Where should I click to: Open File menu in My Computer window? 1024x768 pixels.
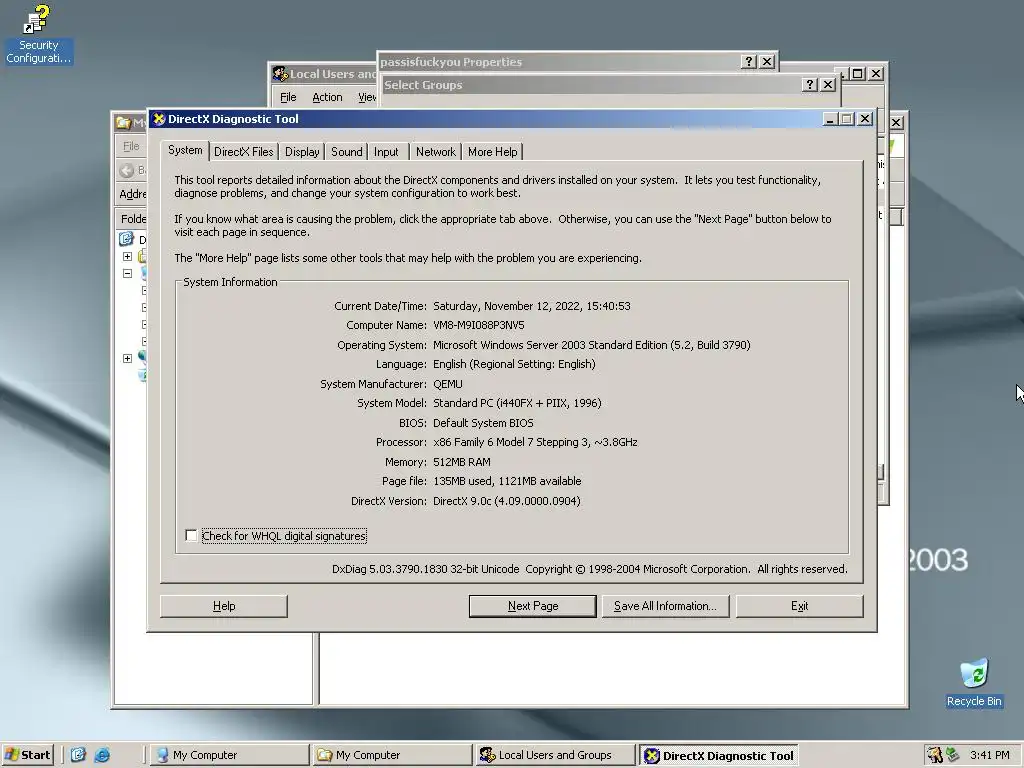tap(131, 146)
